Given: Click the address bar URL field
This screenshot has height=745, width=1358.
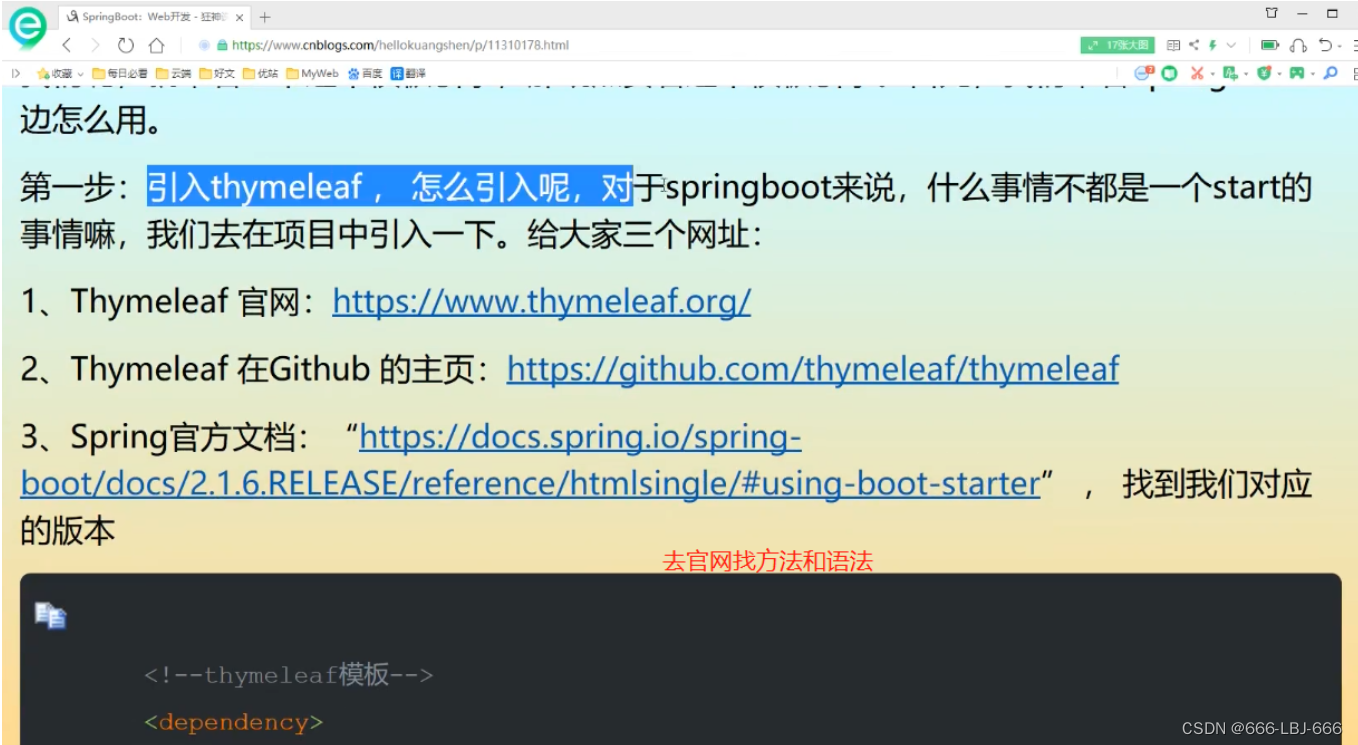Looking at the screenshot, I should (400, 45).
